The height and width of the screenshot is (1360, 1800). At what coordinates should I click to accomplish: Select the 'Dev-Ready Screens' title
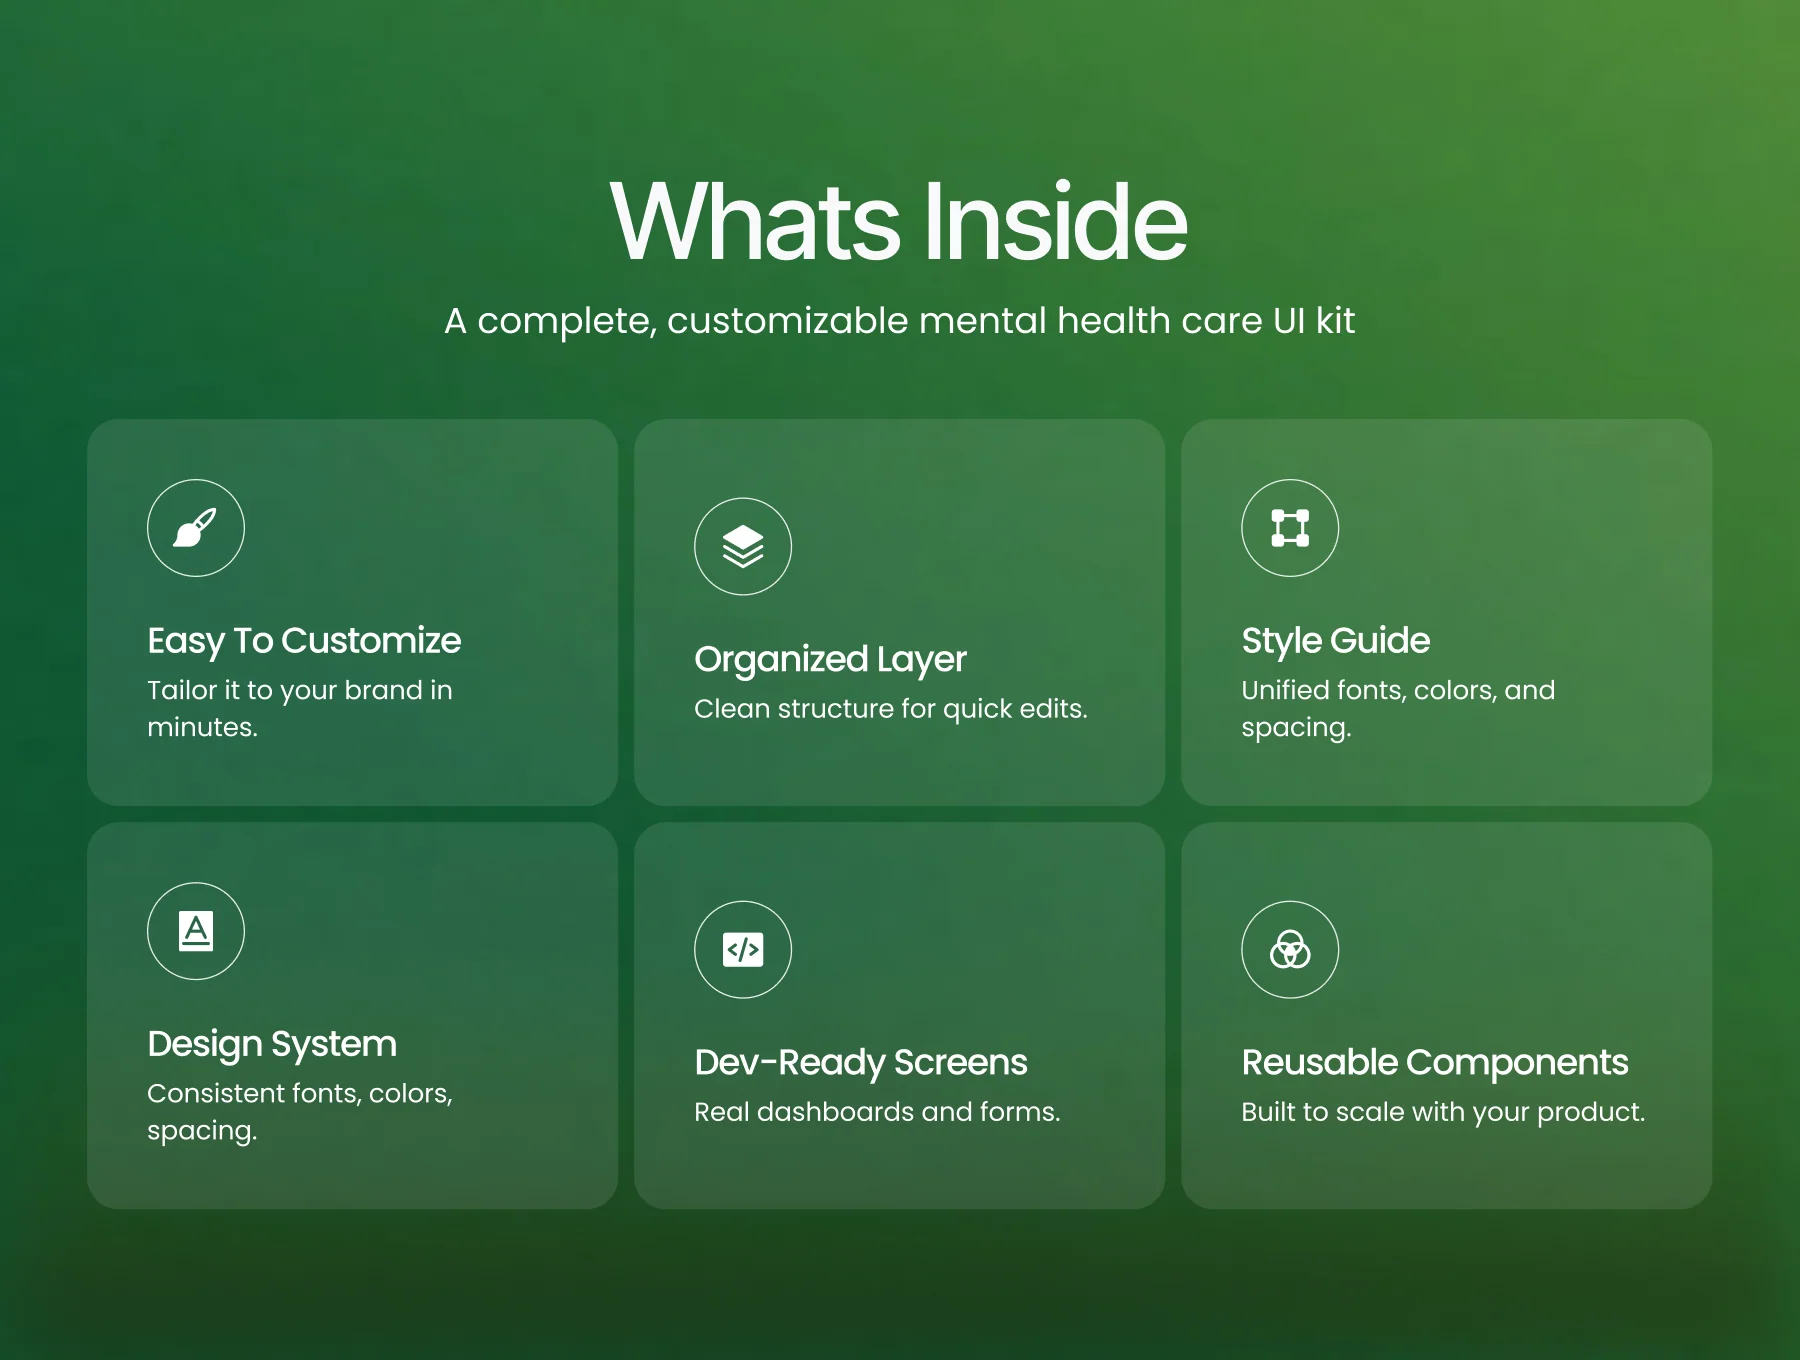coord(860,1063)
